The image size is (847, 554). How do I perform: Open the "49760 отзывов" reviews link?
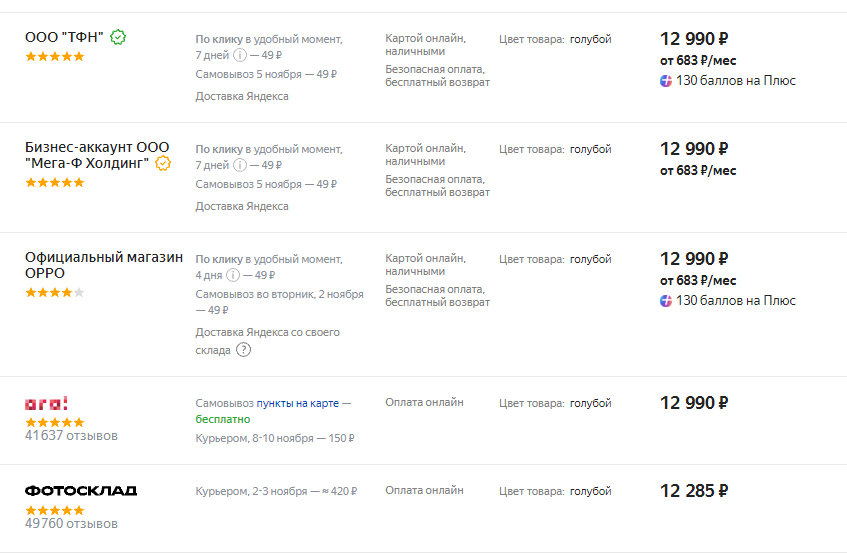(71, 524)
